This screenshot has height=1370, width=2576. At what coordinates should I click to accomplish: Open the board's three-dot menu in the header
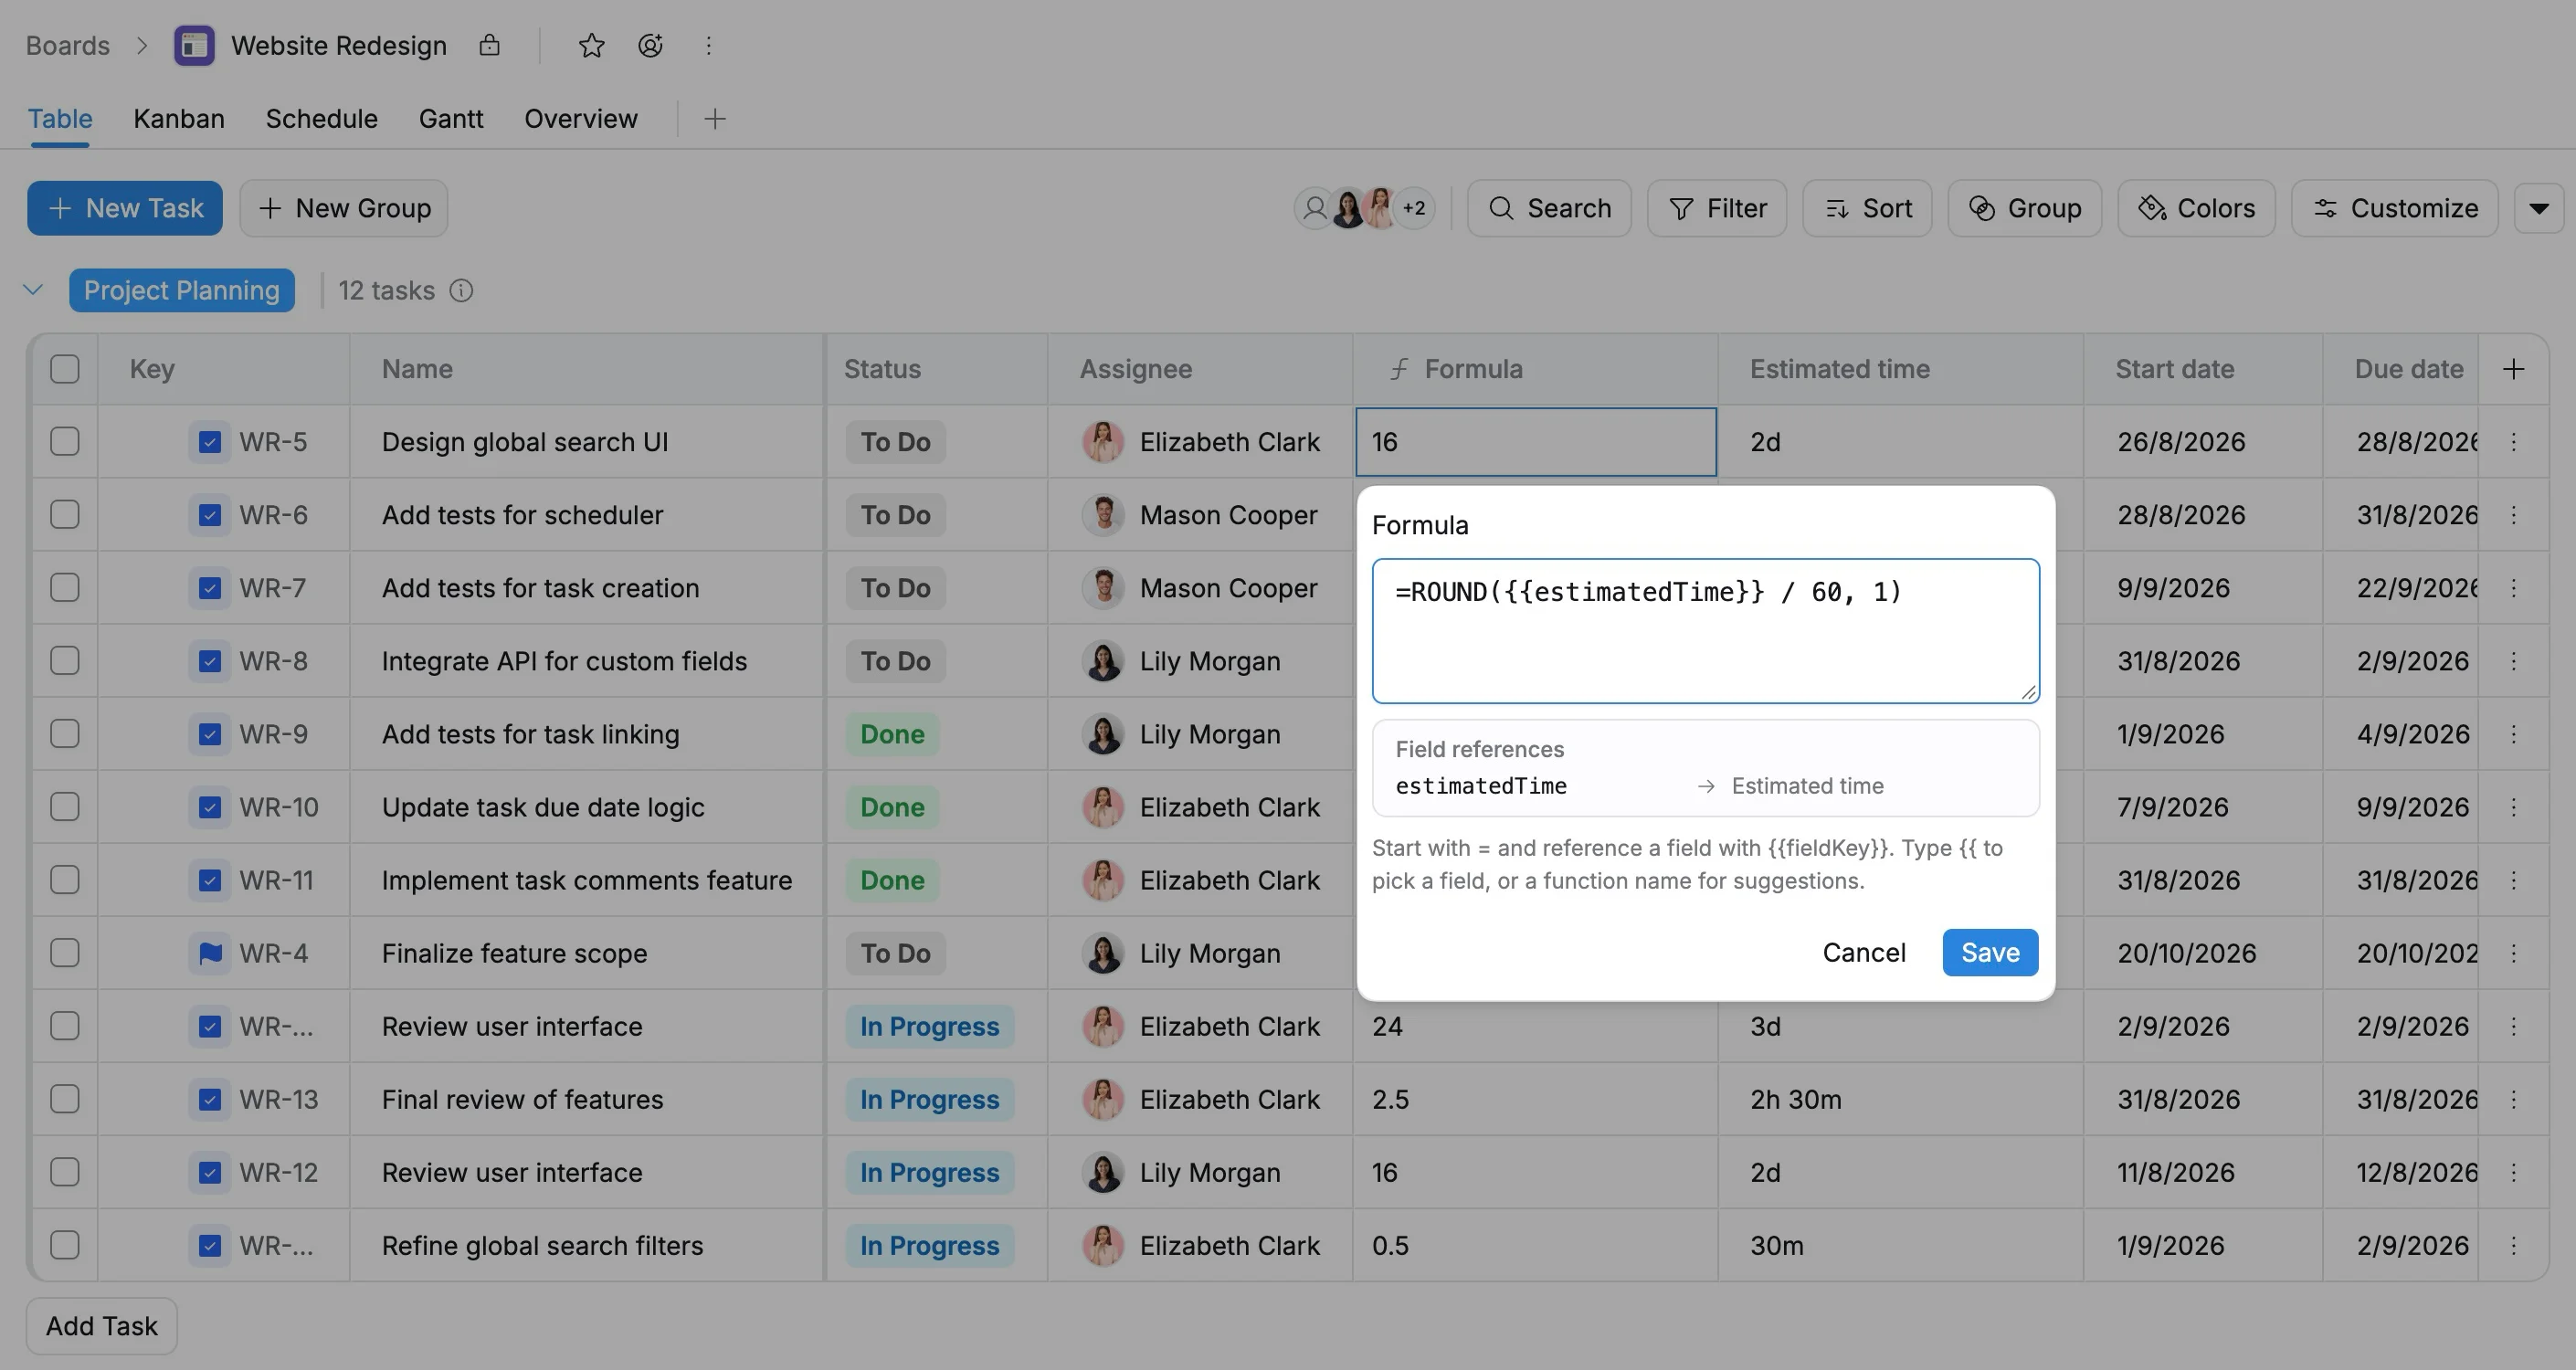tap(708, 45)
